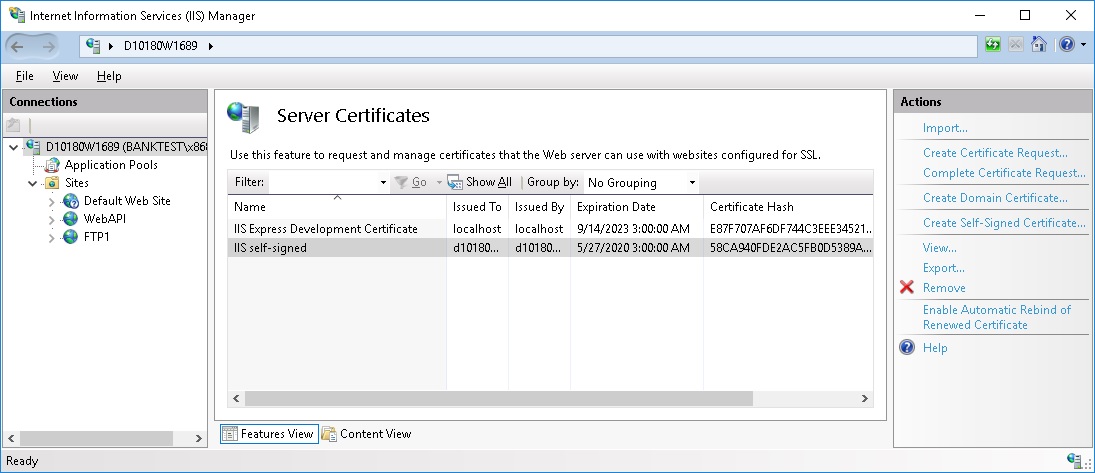Screen dimensions: 1095x473
Task: Select the Application Pools tree item
Action: click(111, 165)
